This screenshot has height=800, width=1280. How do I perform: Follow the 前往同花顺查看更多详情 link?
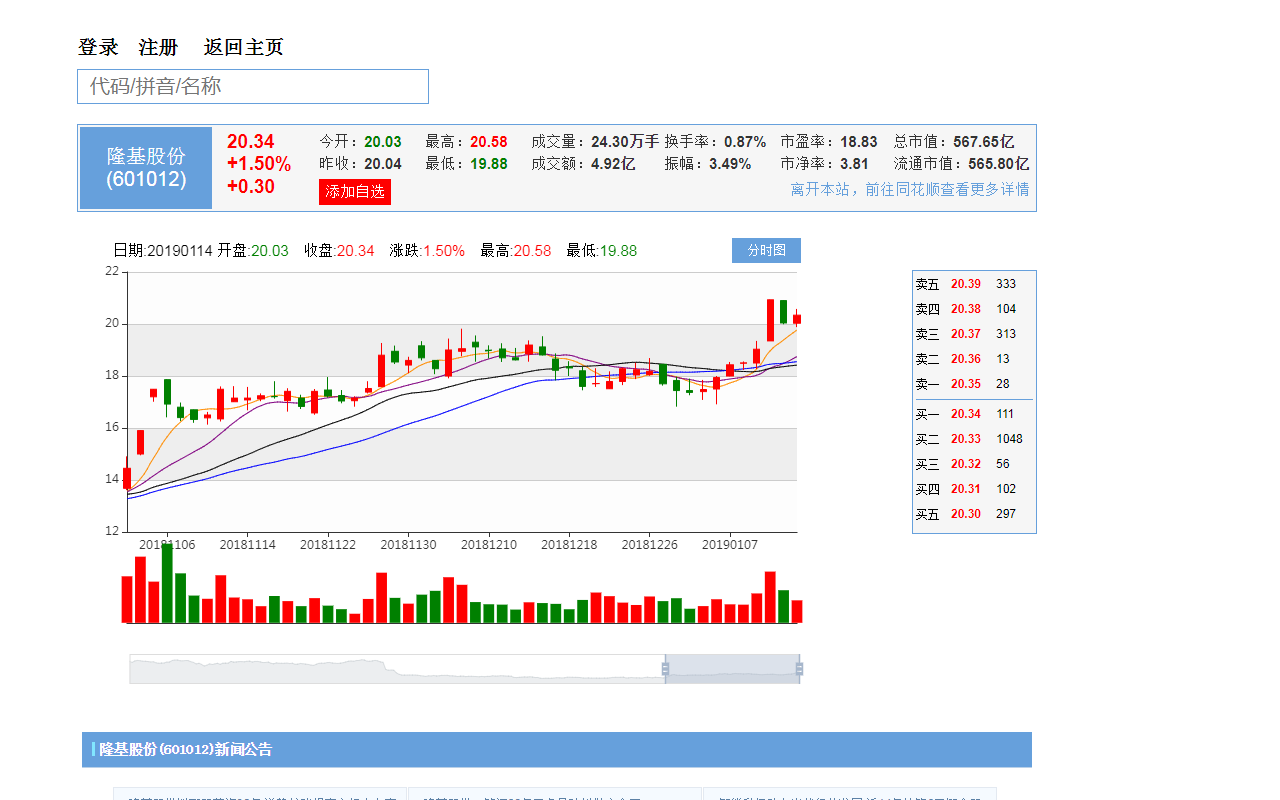point(909,189)
